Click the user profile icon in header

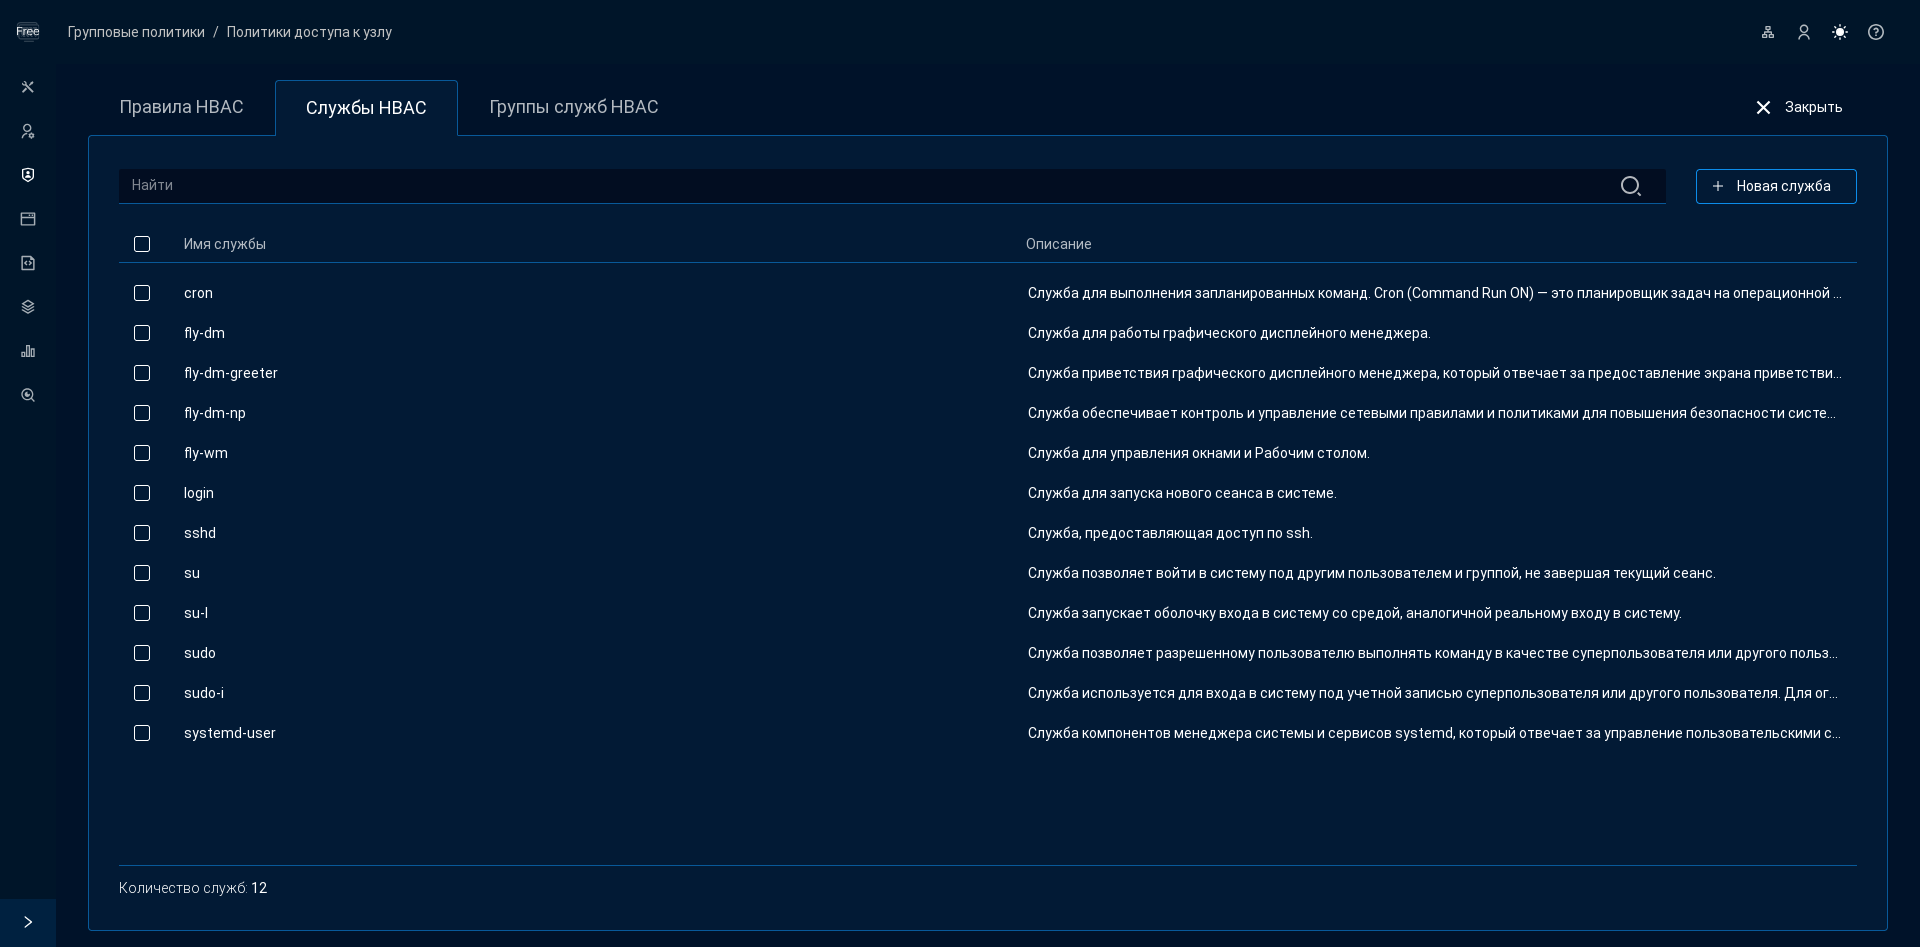point(1804,32)
